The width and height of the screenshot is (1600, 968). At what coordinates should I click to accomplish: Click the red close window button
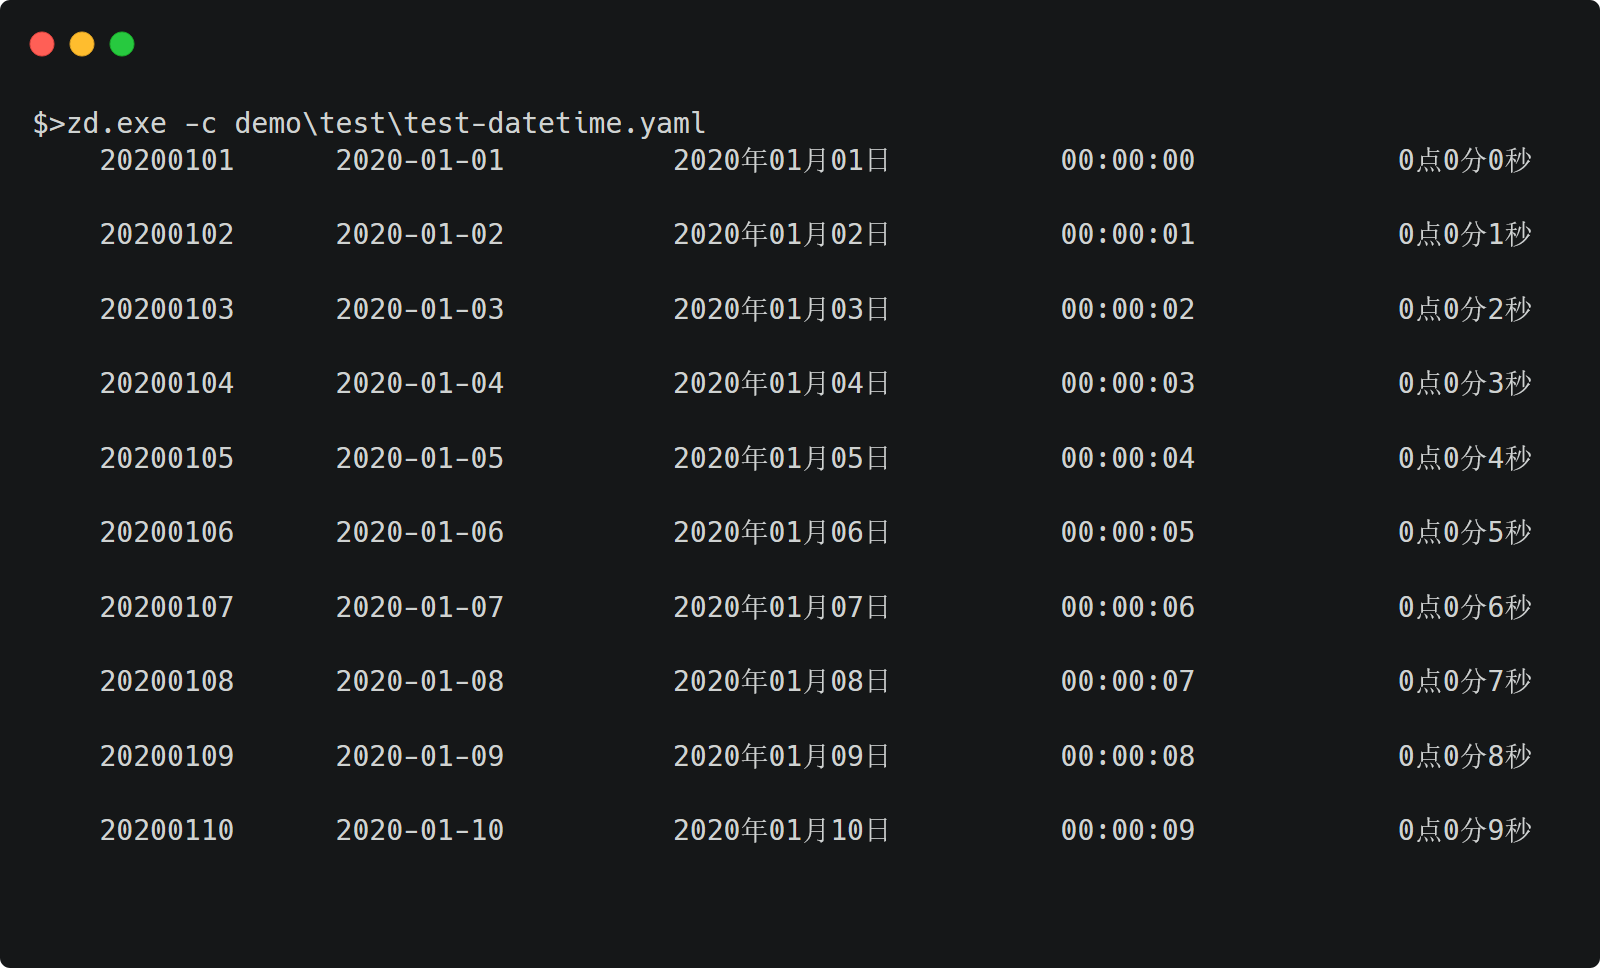pyautogui.click(x=42, y=44)
